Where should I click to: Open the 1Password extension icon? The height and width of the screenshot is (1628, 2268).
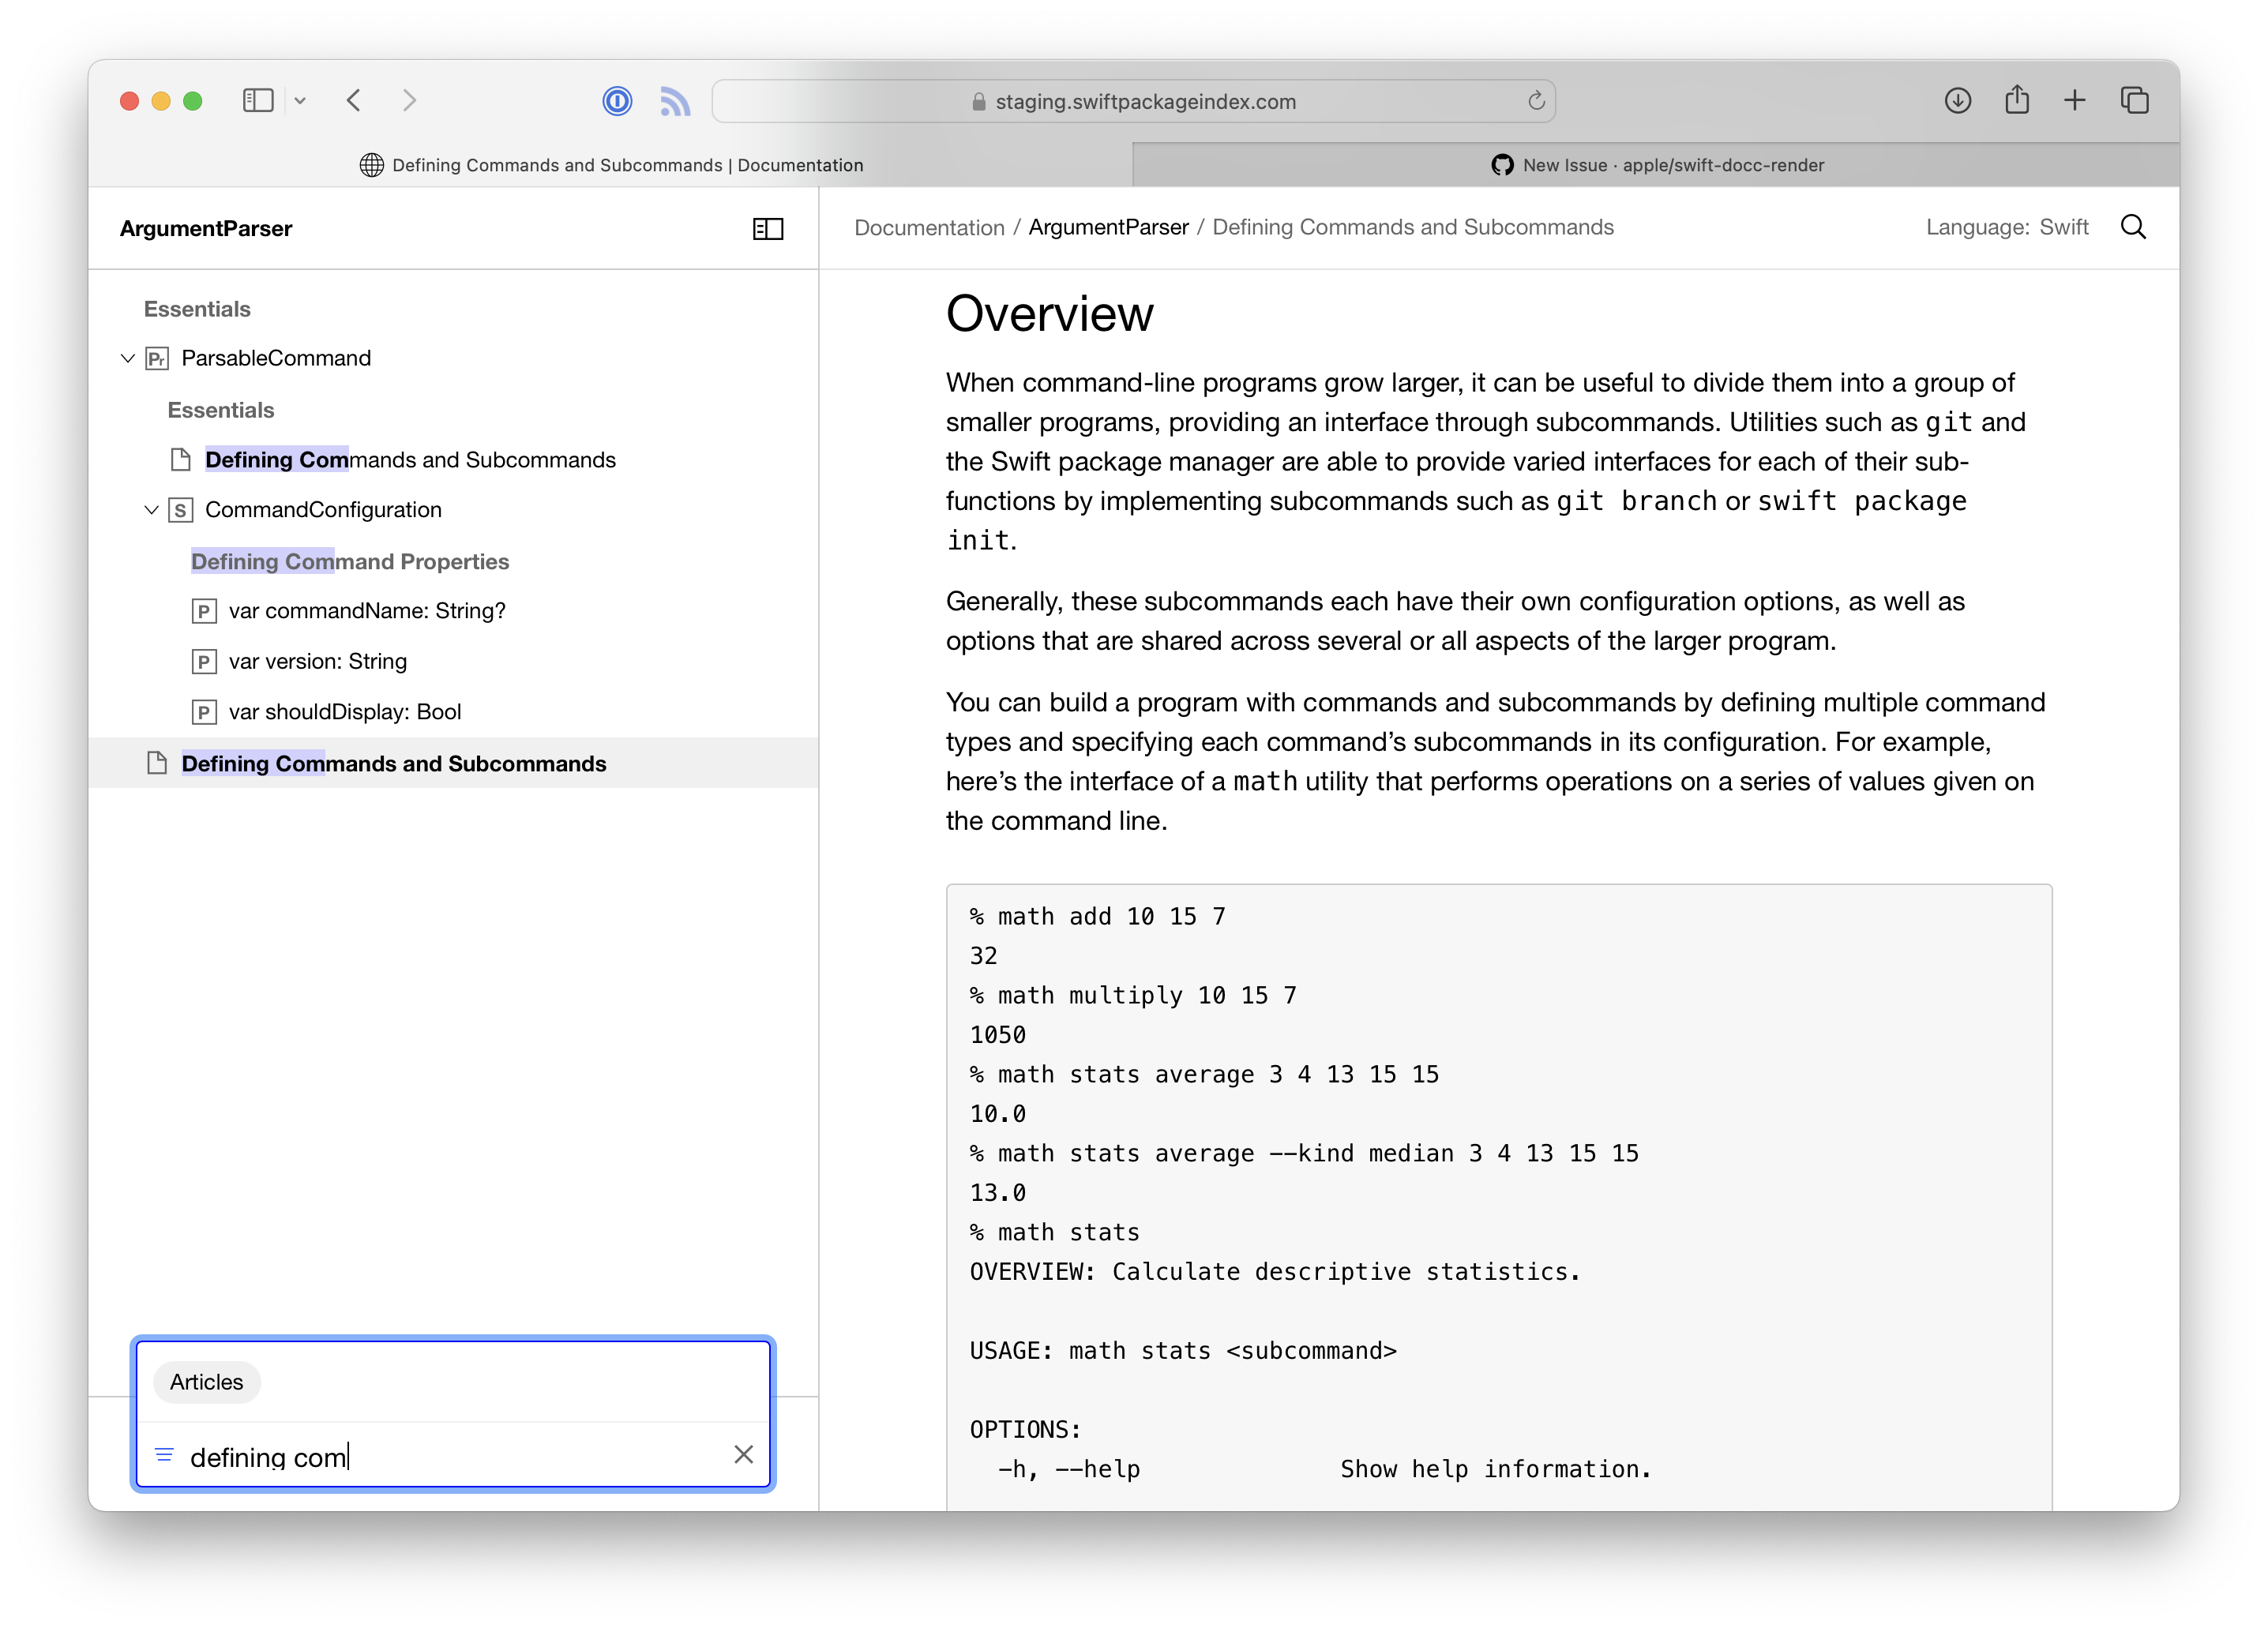pos(617,100)
